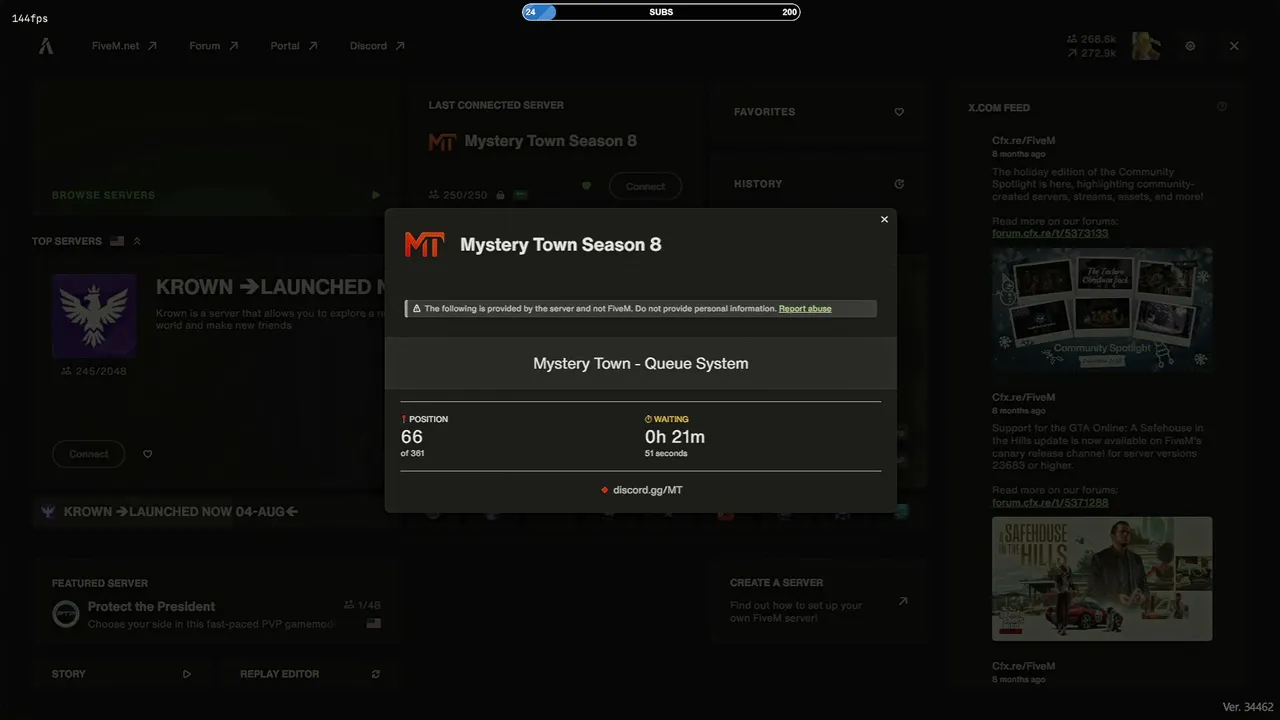This screenshot has height=720, width=1280.
Task: Click the play icon next to Story
Action: 187,674
